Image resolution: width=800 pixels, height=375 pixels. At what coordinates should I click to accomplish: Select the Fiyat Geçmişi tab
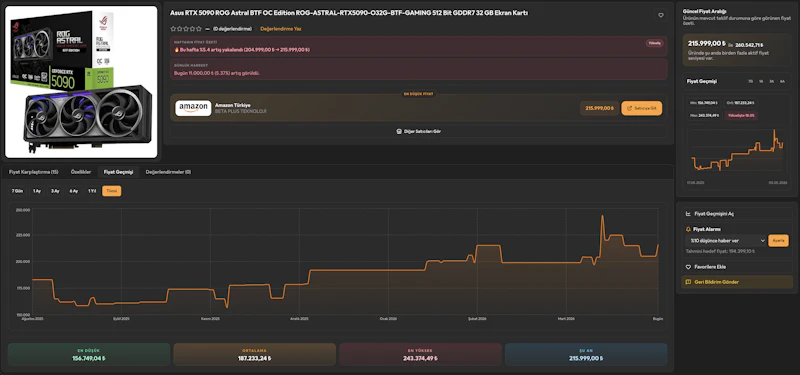[118, 172]
